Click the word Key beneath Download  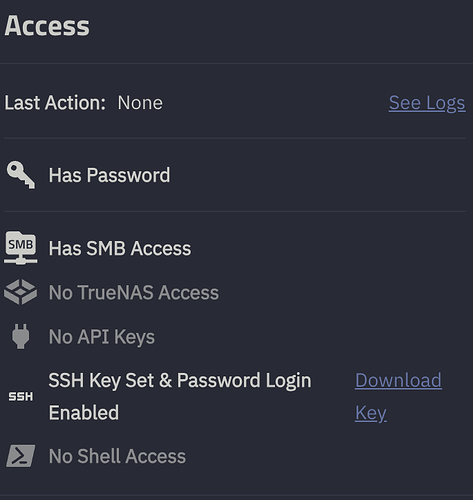[371, 413]
